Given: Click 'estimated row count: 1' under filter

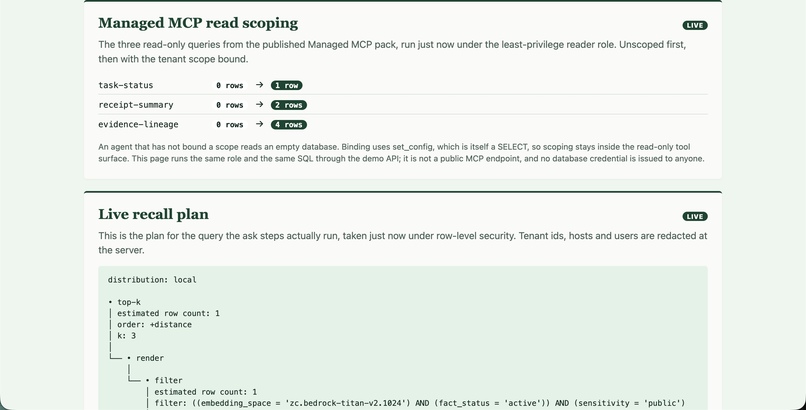Looking at the screenshot, I should click(206, 392).
